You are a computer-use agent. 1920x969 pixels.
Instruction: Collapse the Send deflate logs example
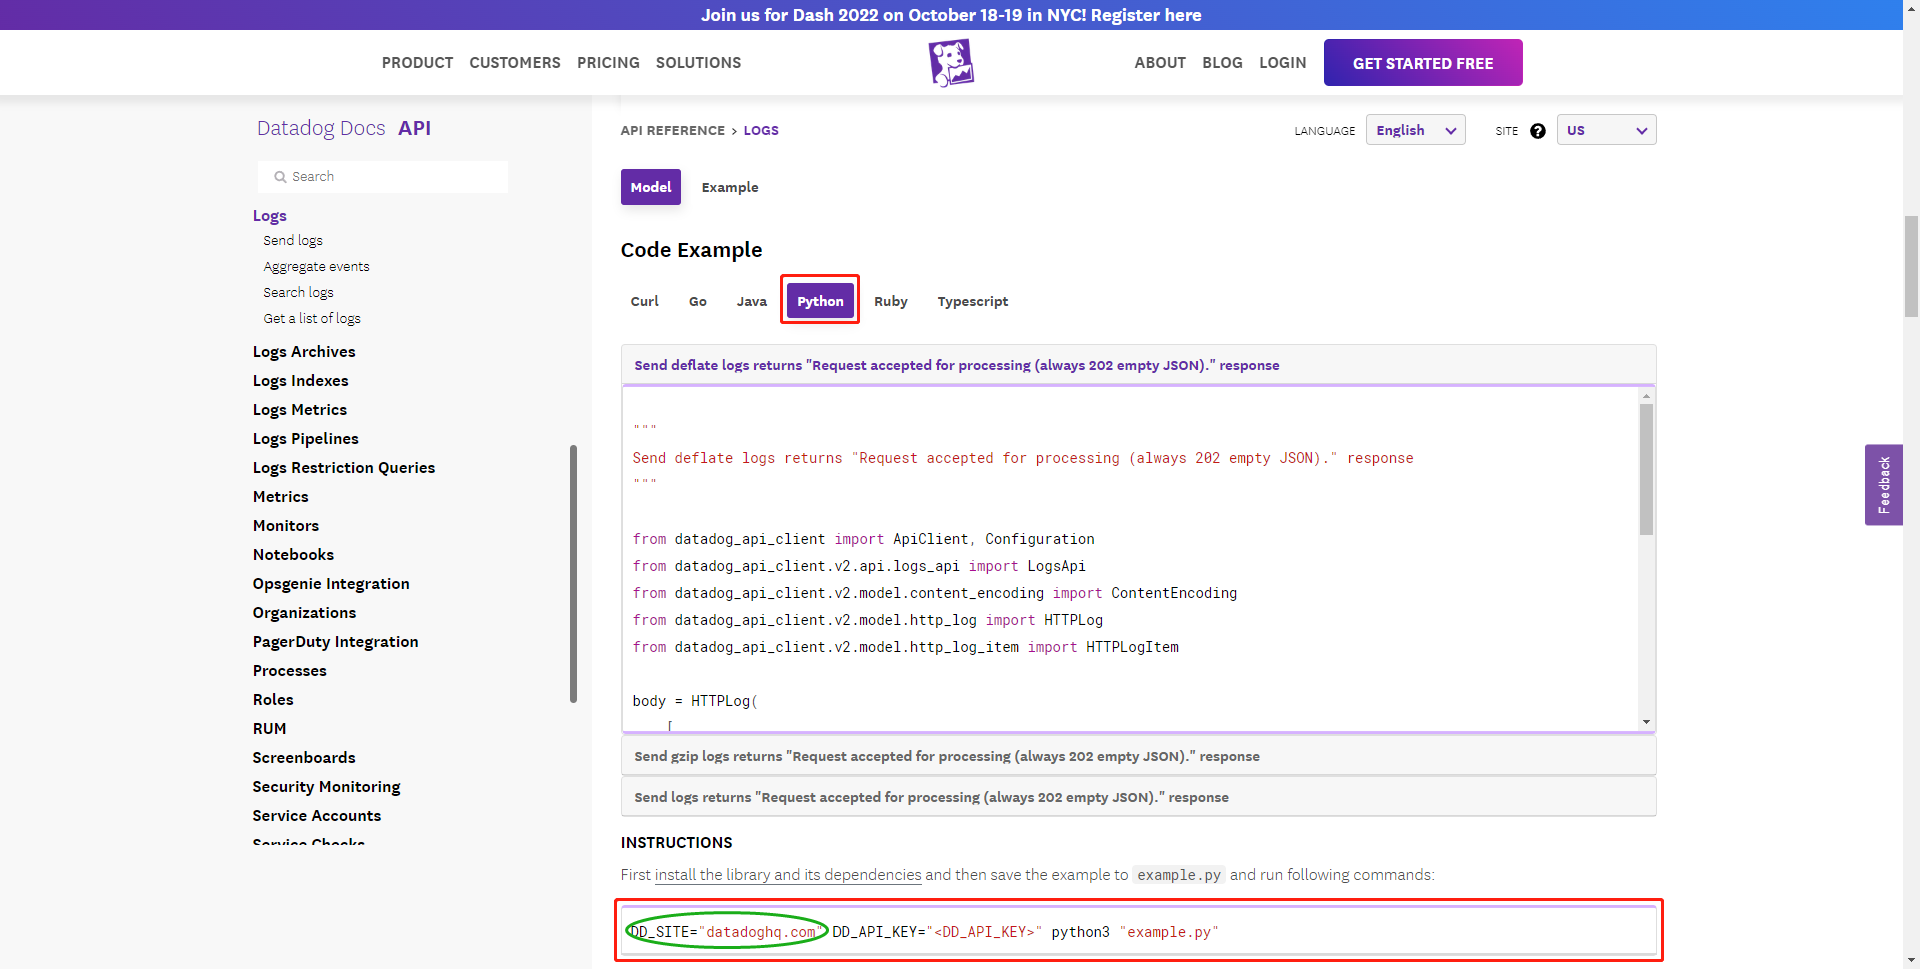956,365
